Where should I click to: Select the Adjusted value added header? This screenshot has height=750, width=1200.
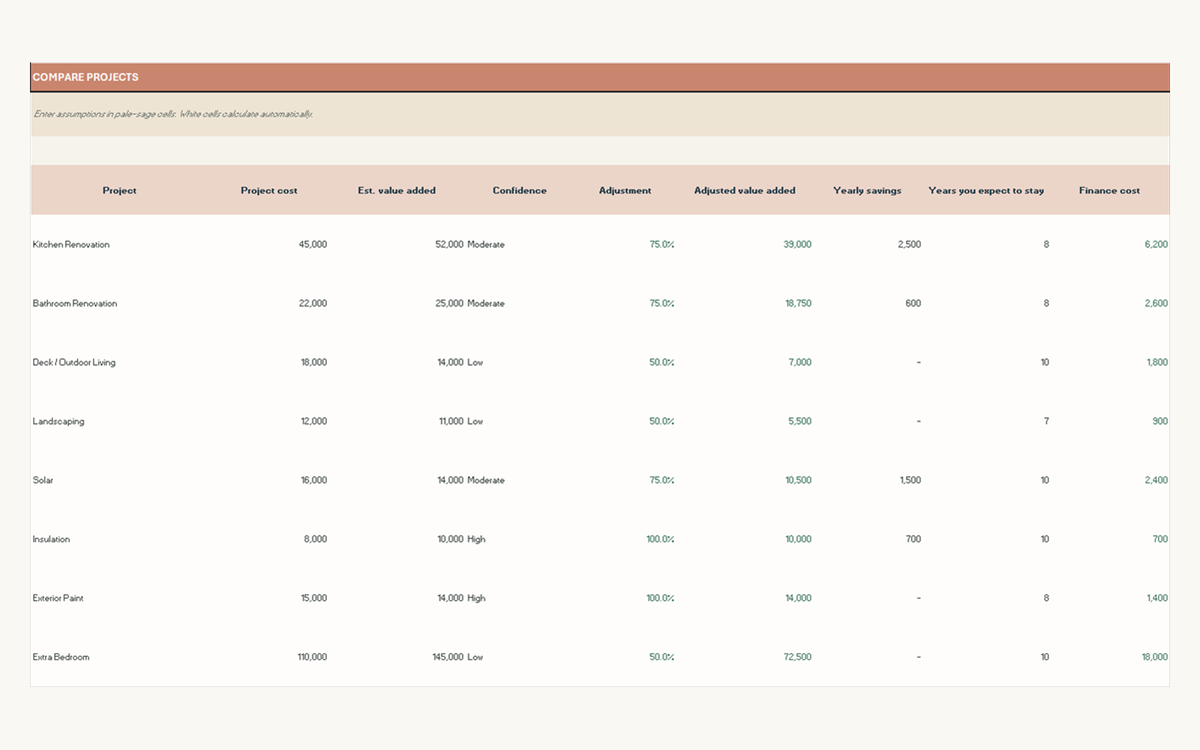click(x=745, y=190)
